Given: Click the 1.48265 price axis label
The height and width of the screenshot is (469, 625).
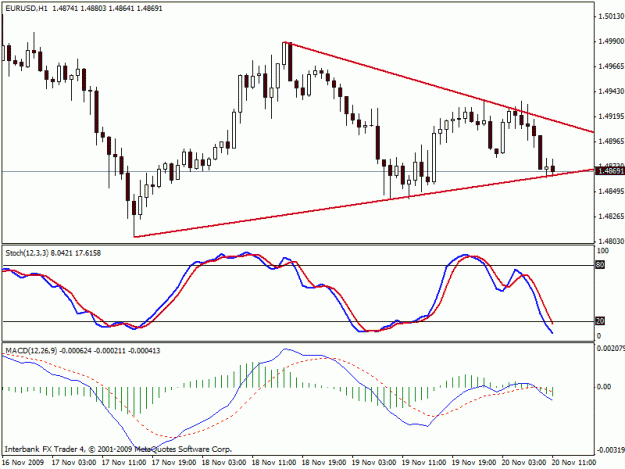Looking at the screenshot, I should (611, 216).
